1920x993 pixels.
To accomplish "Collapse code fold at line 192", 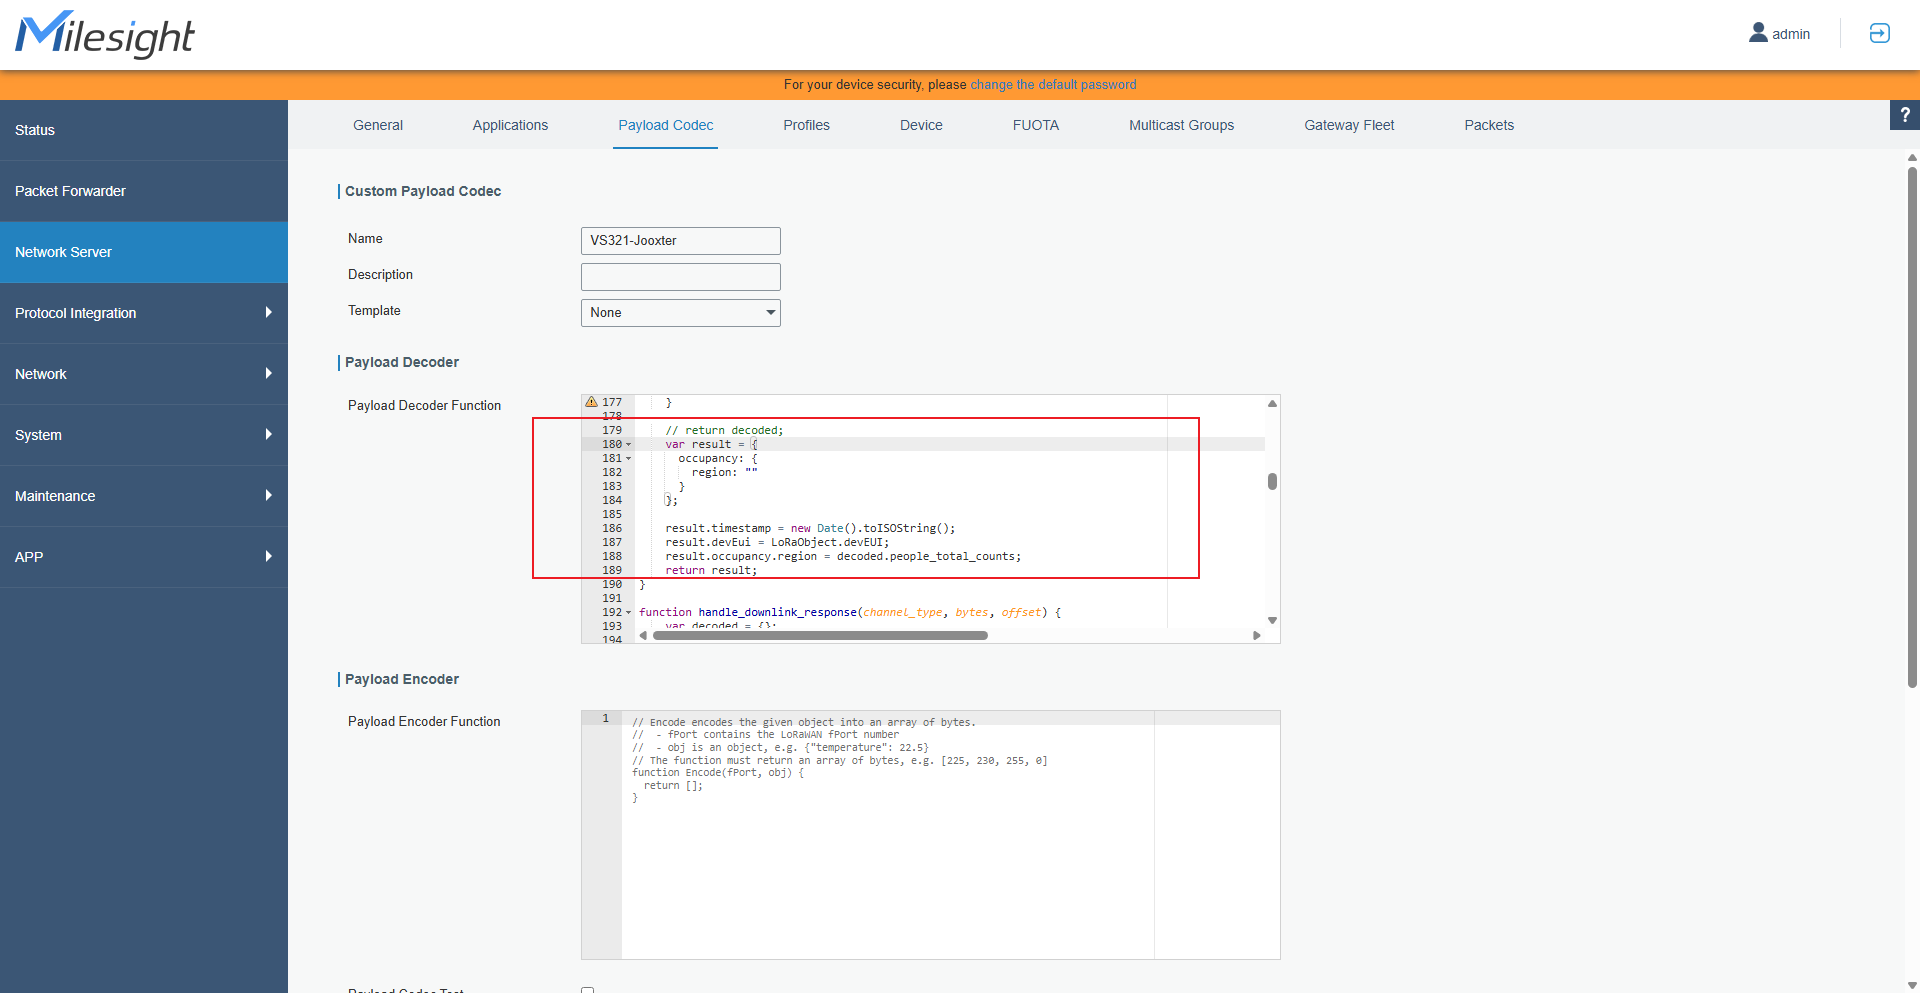I will coord(629,612).
